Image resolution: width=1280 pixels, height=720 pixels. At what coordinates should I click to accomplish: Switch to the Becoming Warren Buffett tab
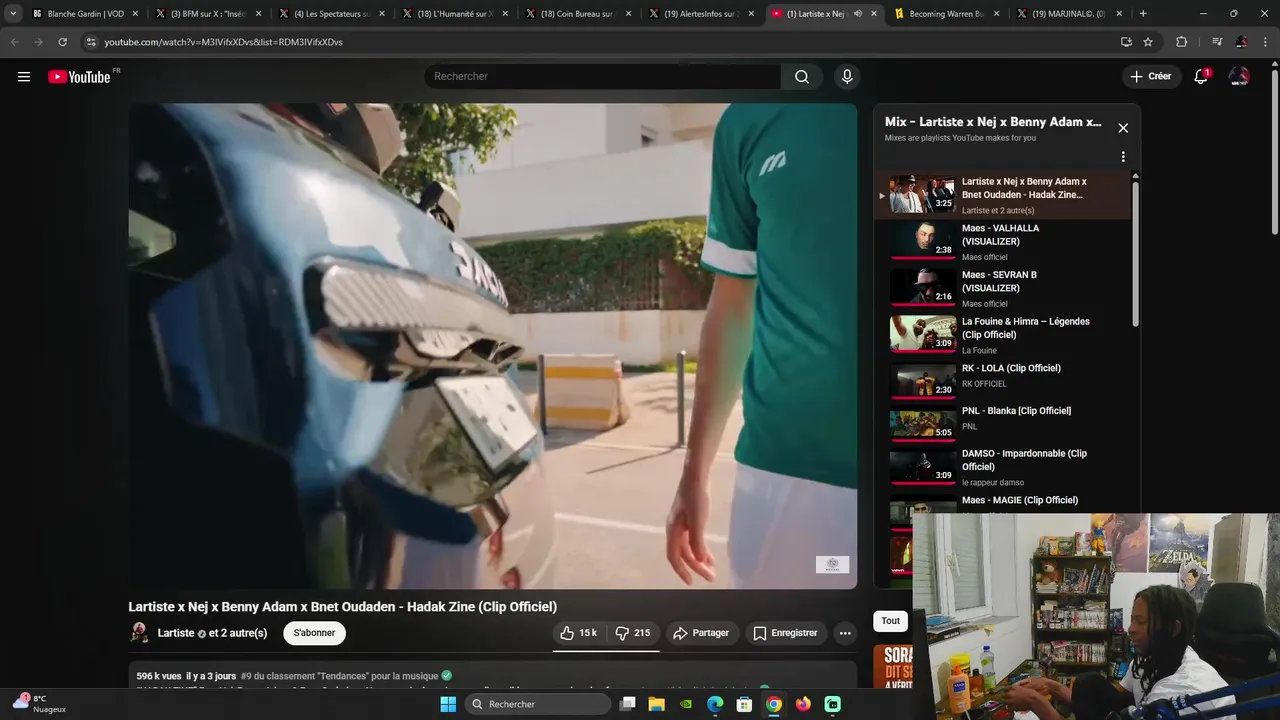[946, 14]
